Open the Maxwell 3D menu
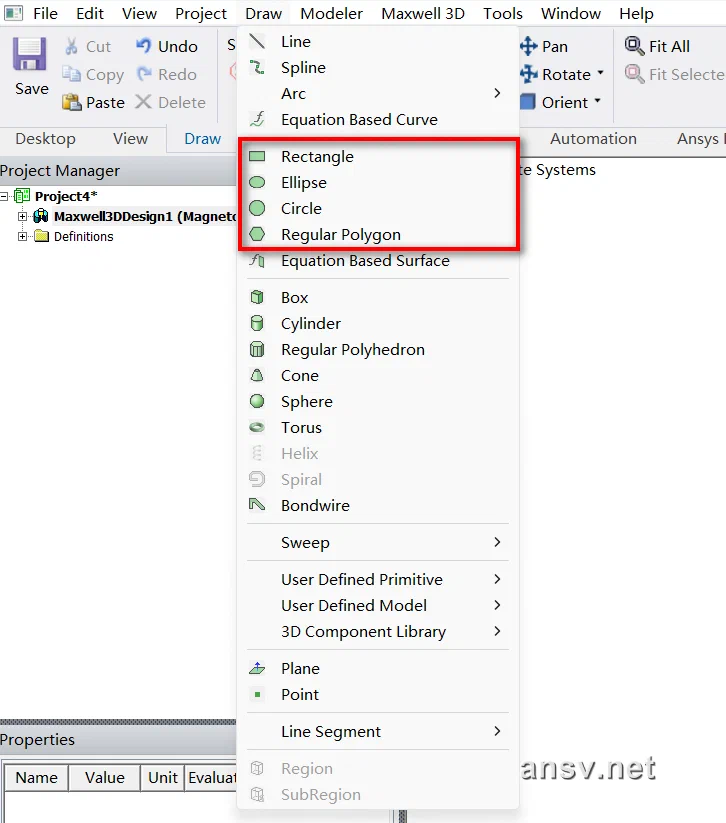Screen dimensions: 726x823 [x=423, y=13]
